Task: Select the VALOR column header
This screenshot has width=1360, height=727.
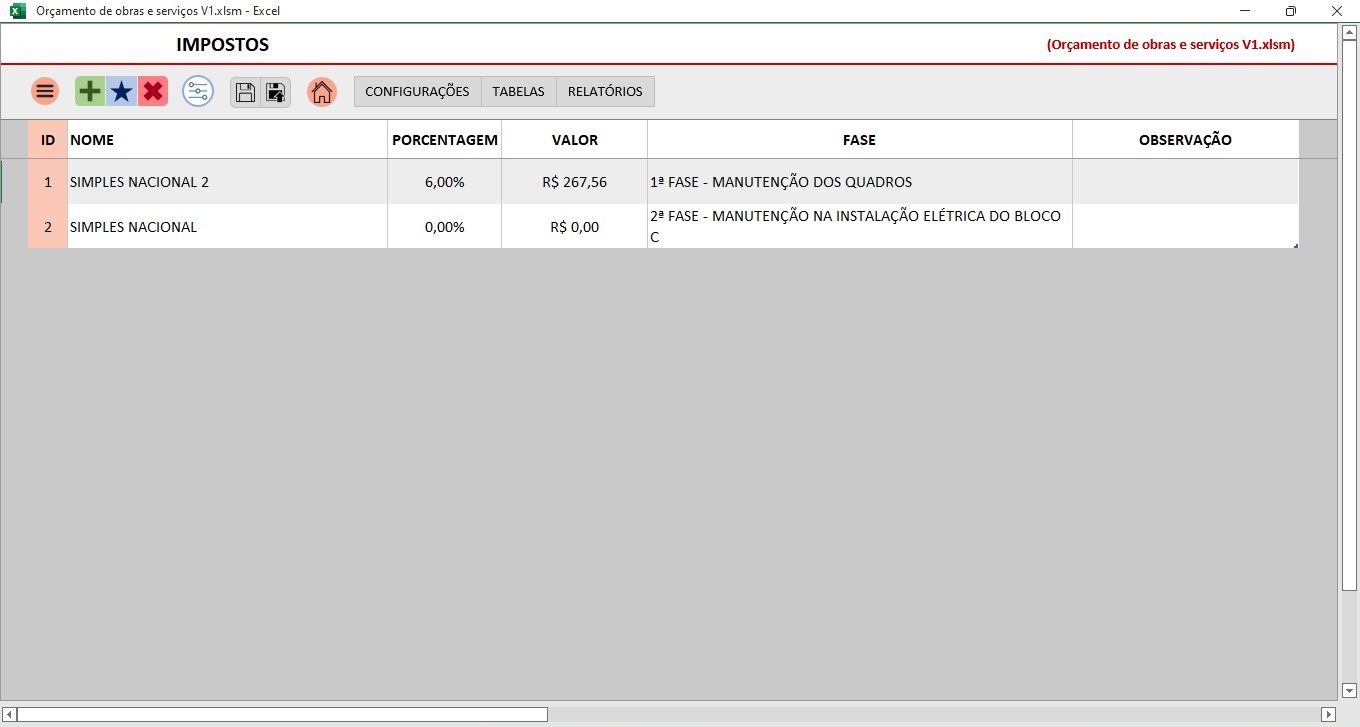Action: click(575, 140)
